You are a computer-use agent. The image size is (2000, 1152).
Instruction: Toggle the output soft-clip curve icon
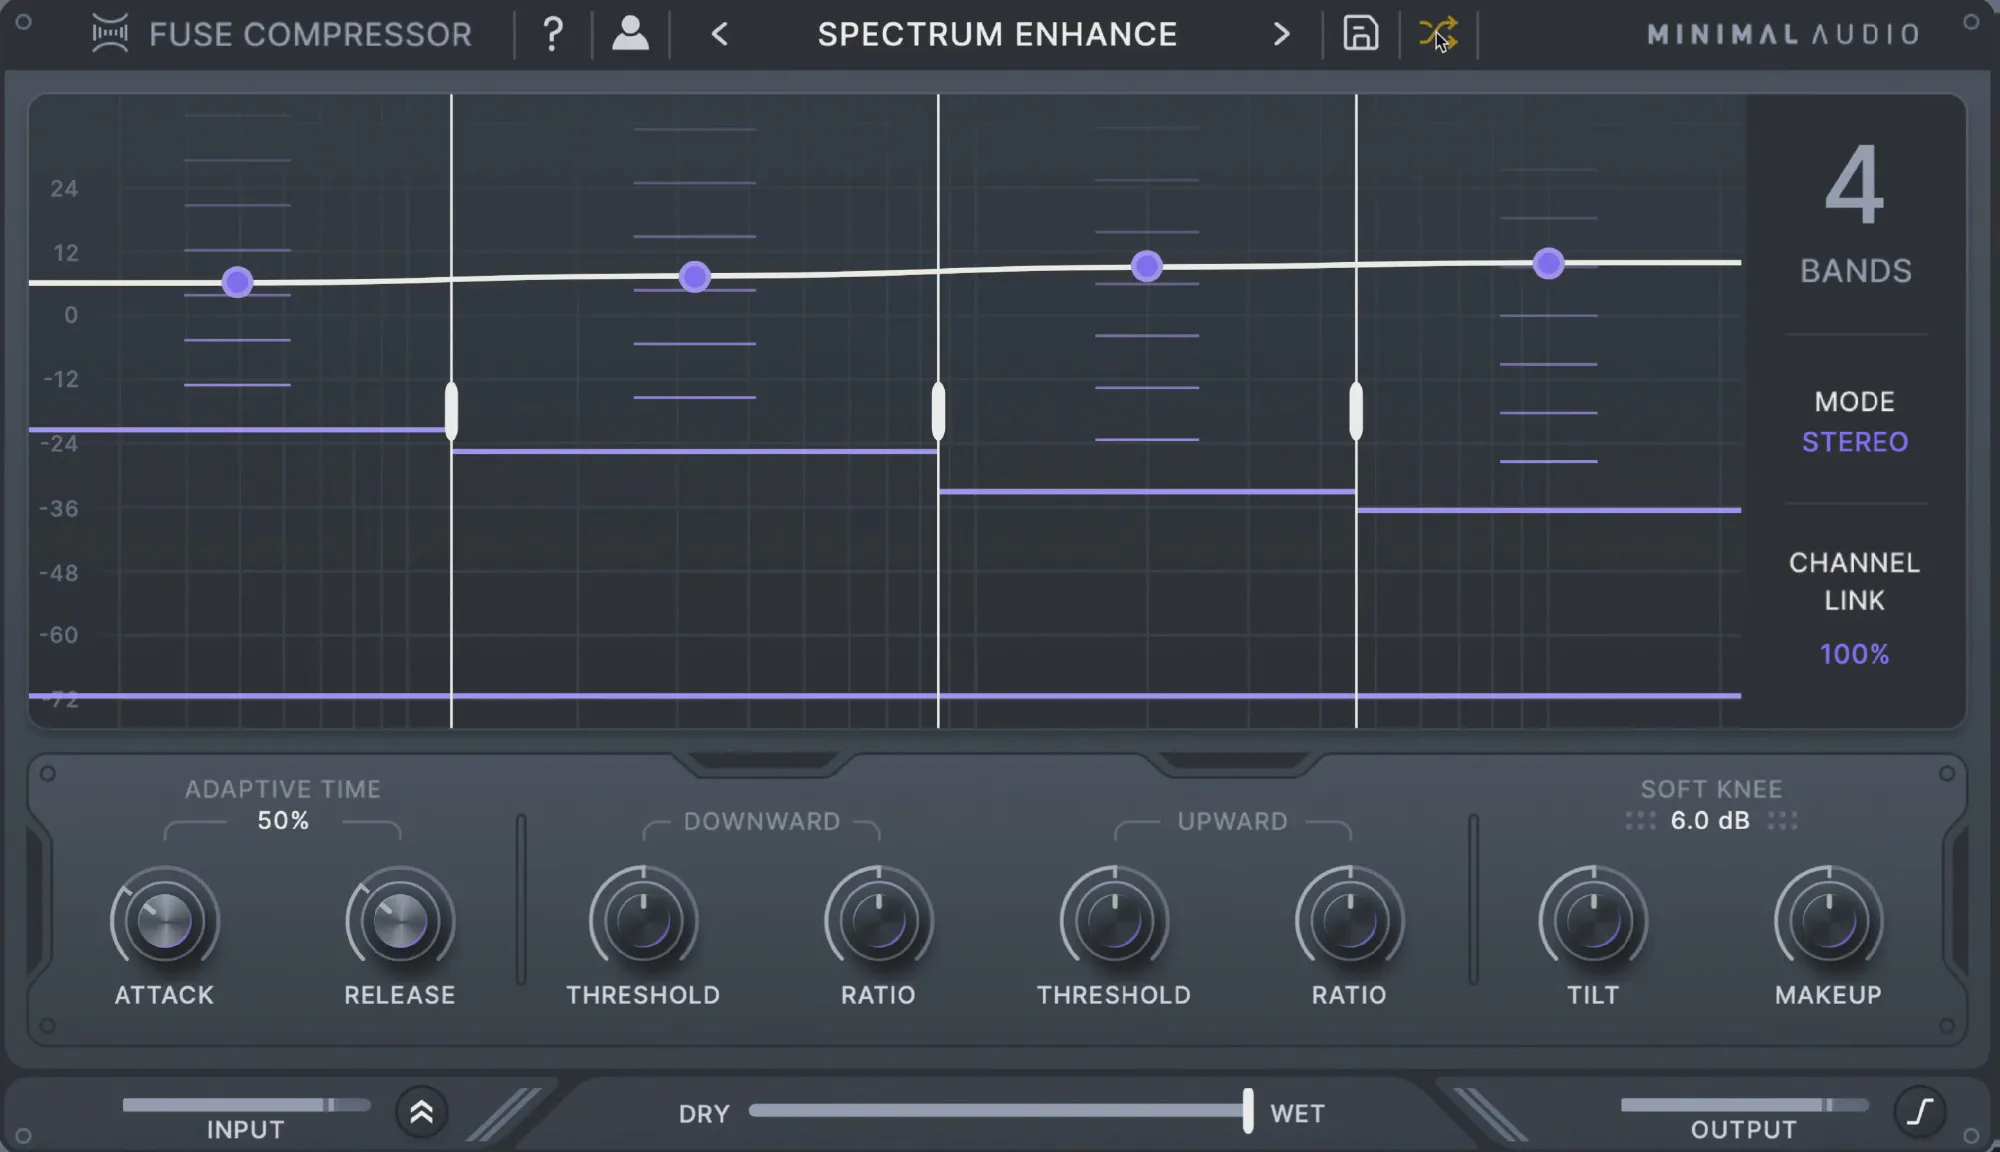coord(1919,1111)
